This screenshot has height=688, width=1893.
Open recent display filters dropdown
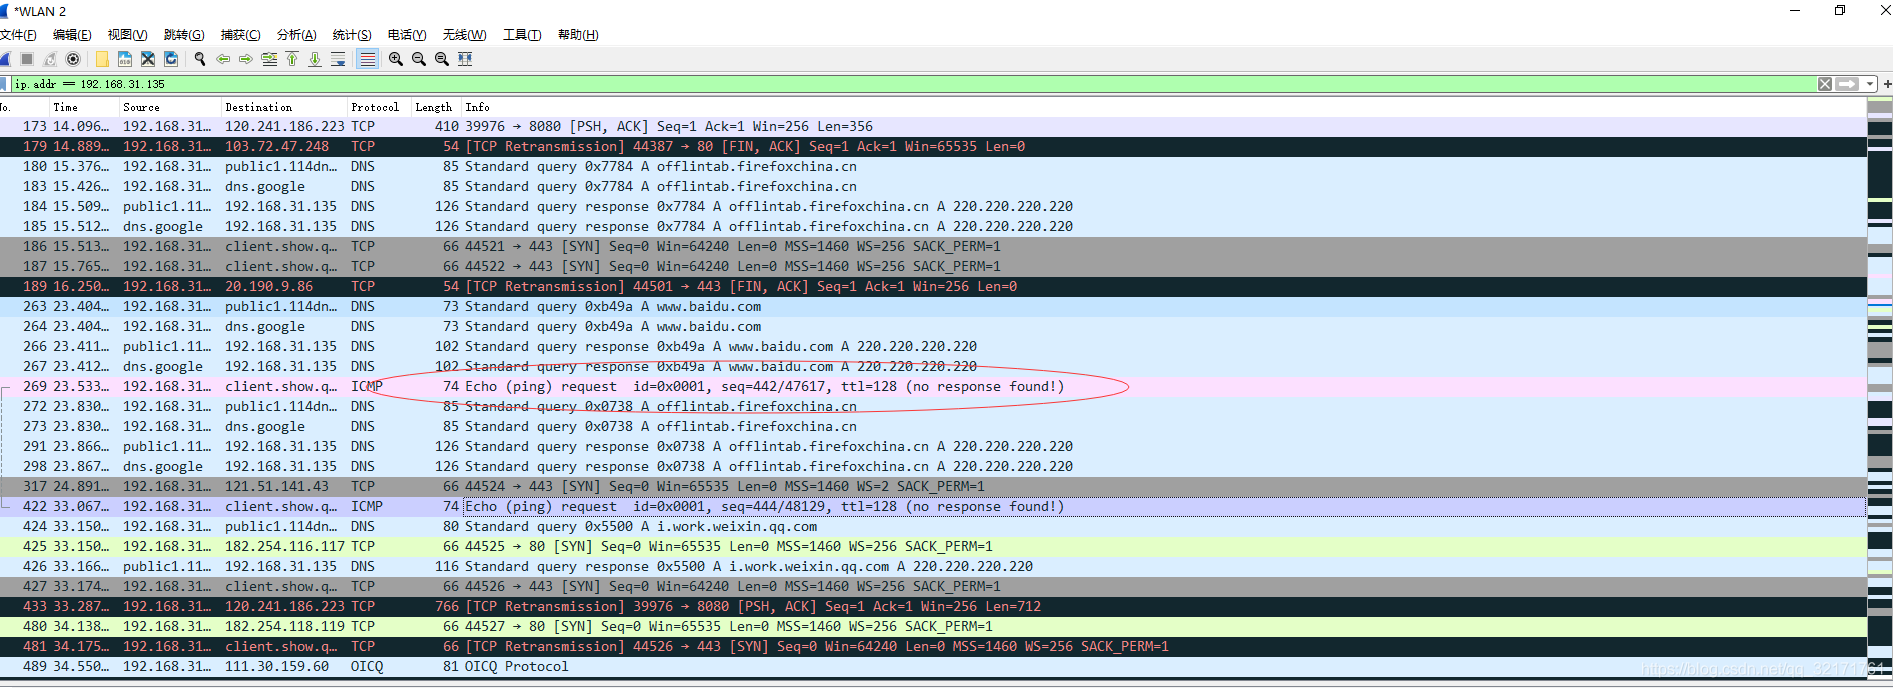[x=1870, y=84]
